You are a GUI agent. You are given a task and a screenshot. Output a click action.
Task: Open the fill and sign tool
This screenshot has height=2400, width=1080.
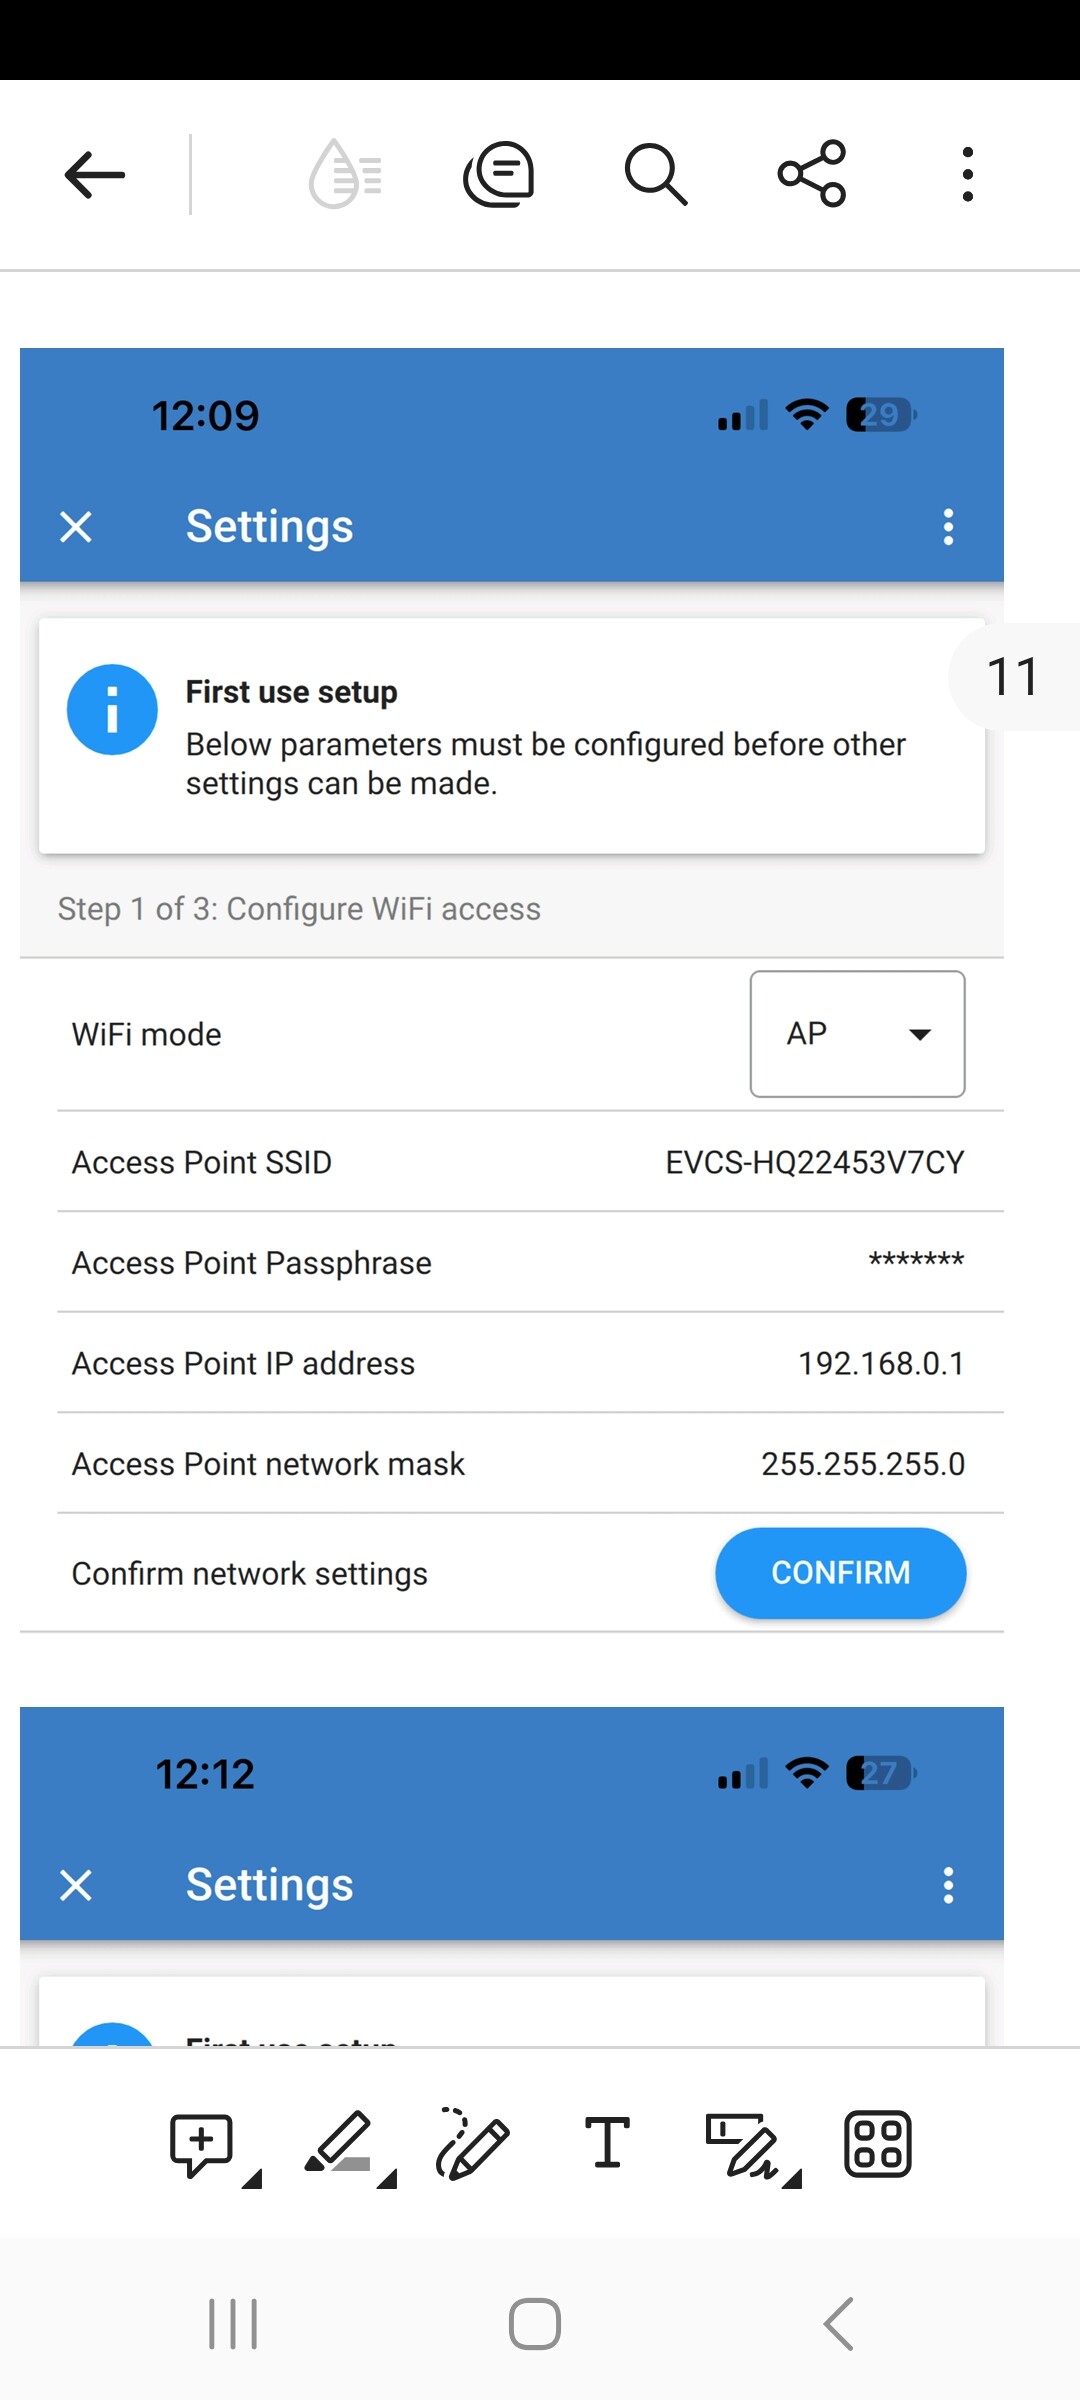[x=743, y=2144]
